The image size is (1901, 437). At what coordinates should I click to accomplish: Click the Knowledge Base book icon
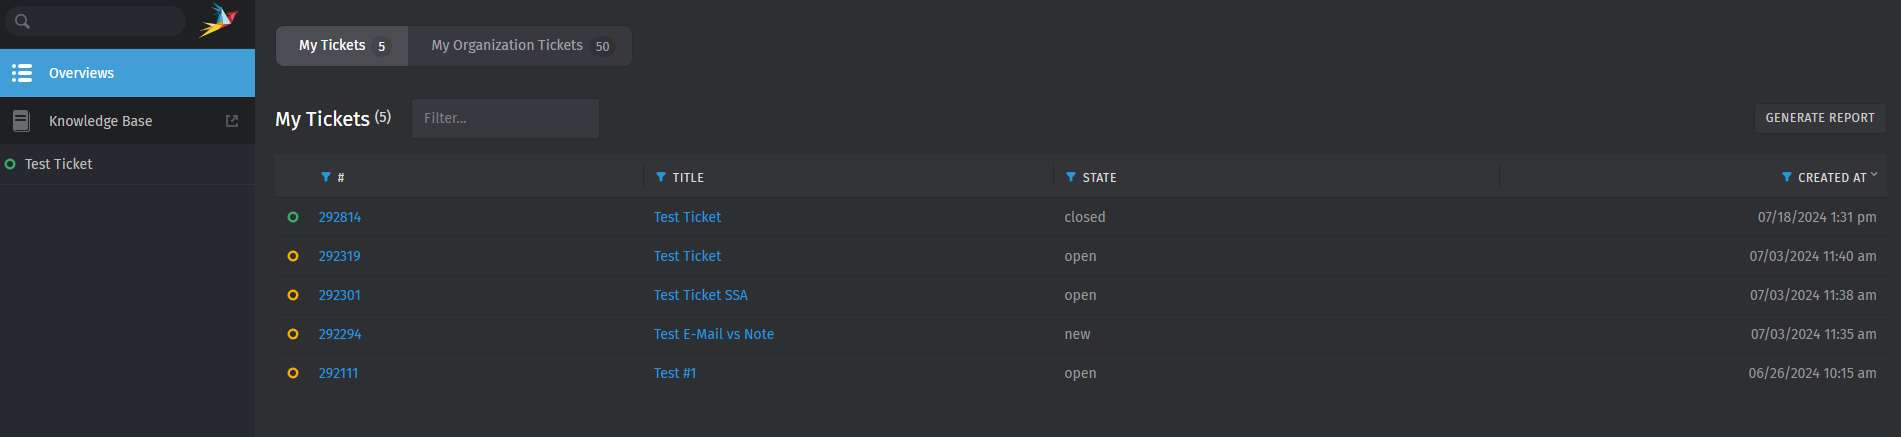[21, 121]
